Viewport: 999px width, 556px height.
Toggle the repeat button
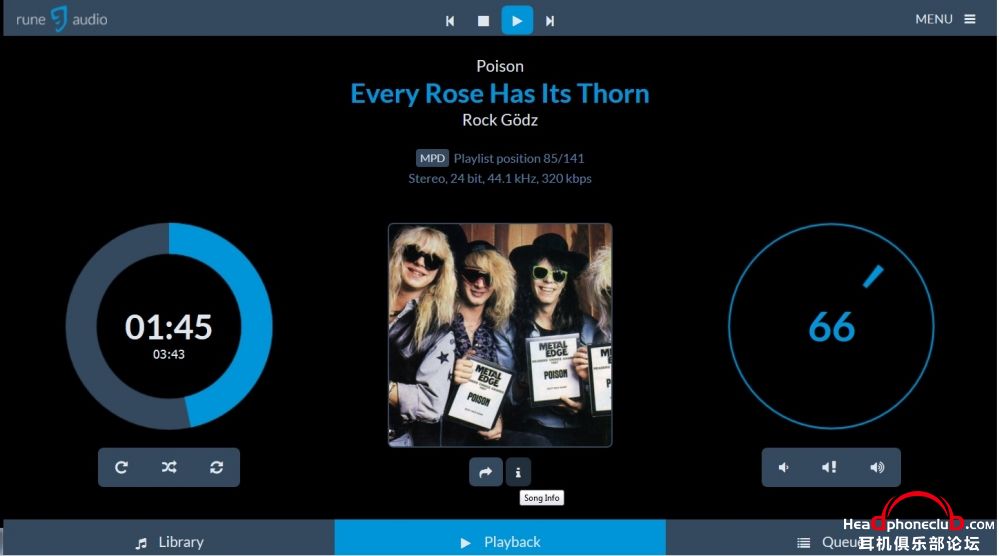coord(121,467)
